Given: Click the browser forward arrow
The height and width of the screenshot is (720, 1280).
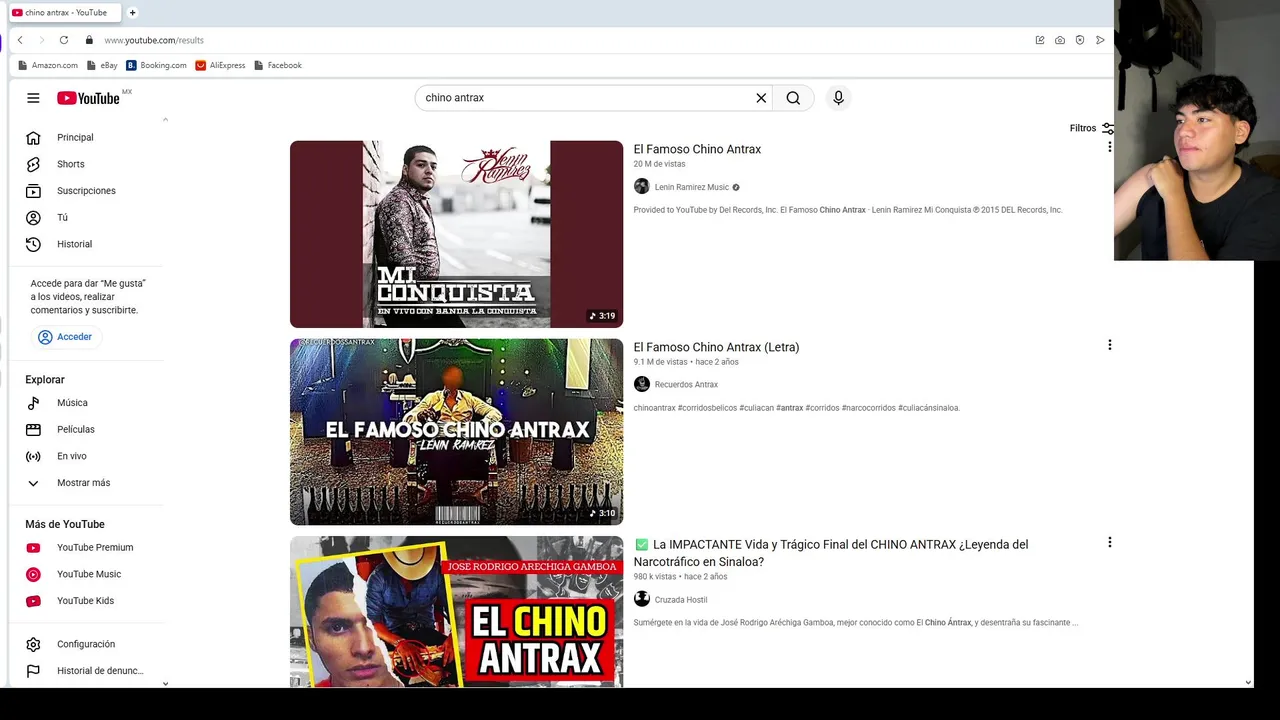Looking at the screenshot, I should (x=41, y=40).
